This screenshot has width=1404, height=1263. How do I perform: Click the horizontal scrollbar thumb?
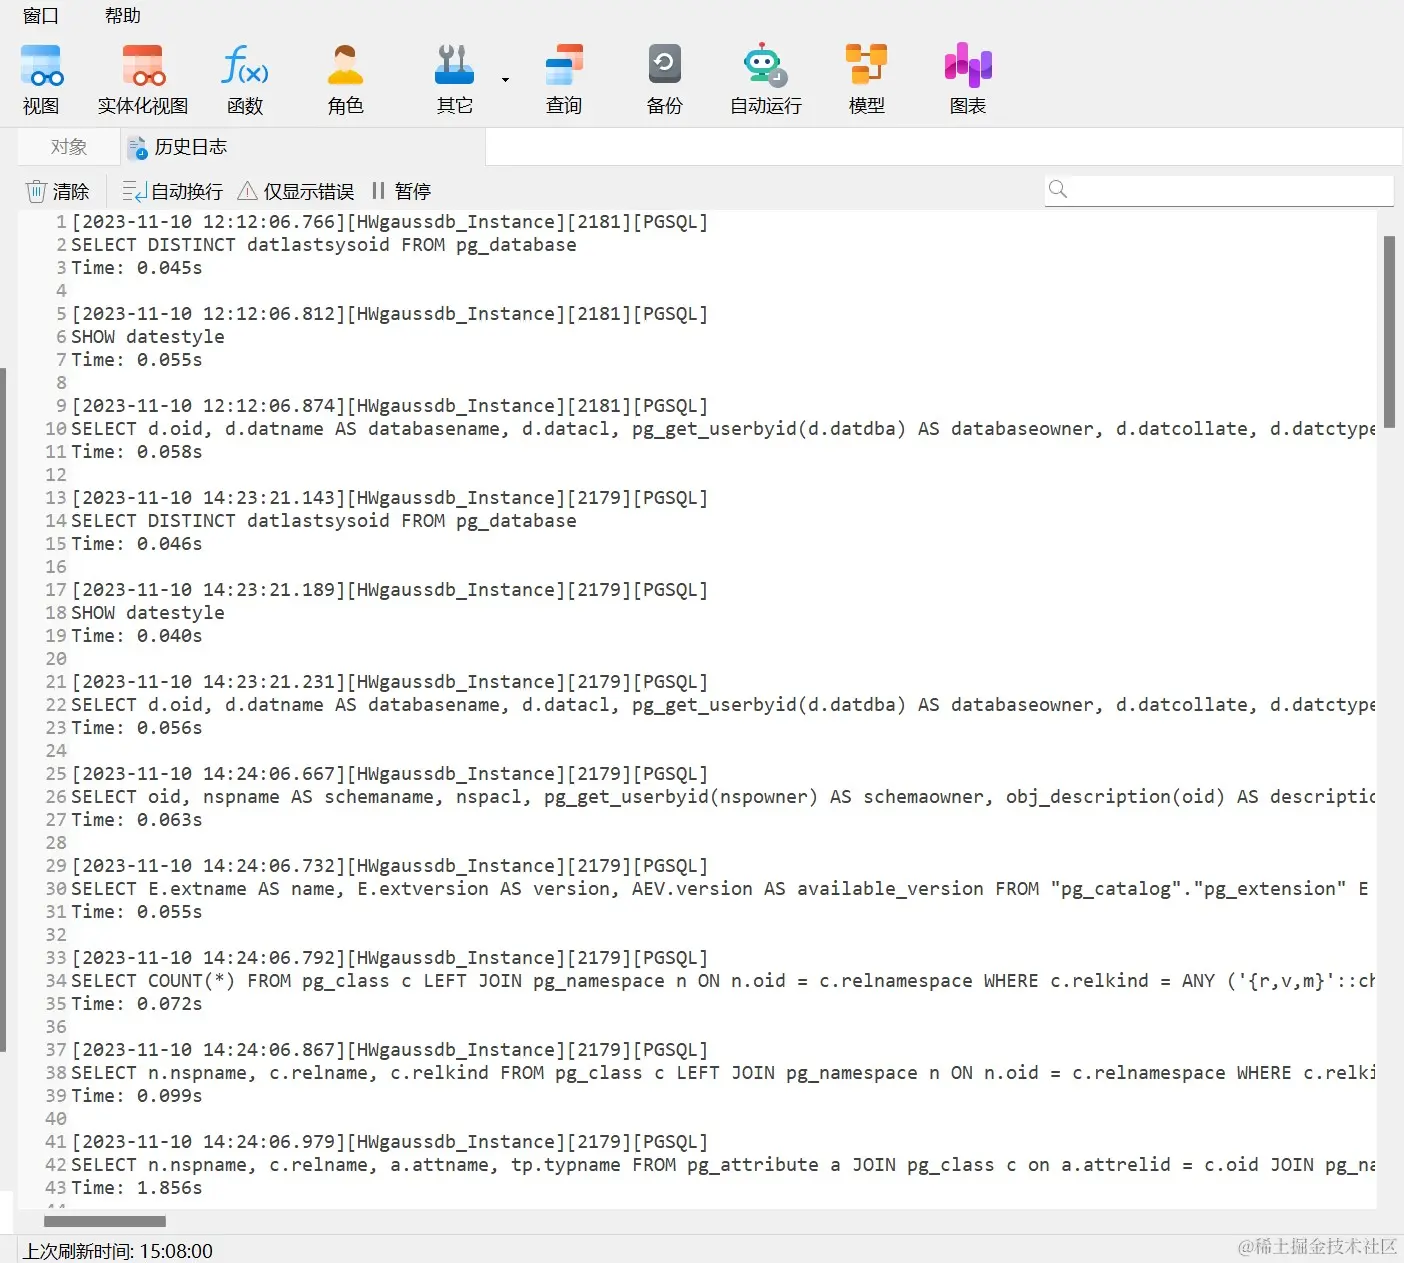pos(105,1221)
